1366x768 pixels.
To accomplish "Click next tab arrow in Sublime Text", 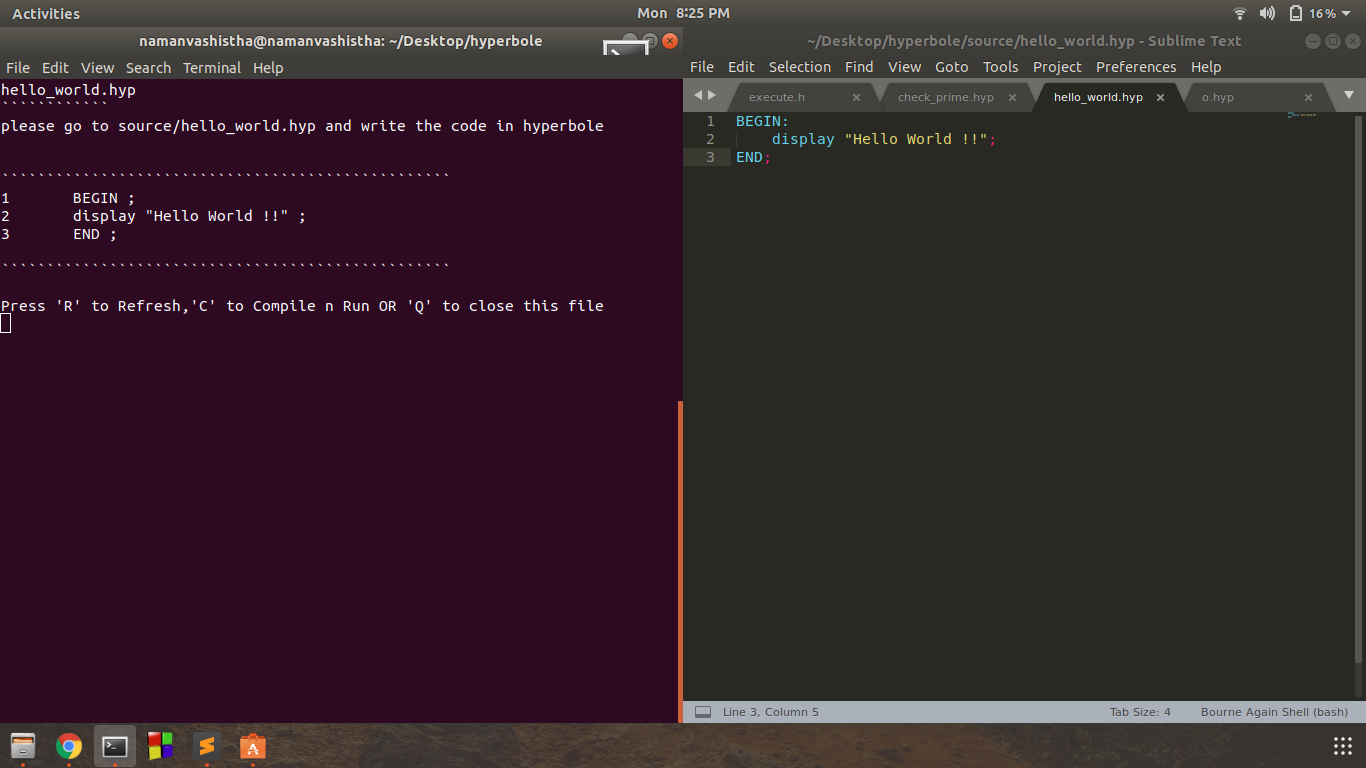I will click(712, 95).
